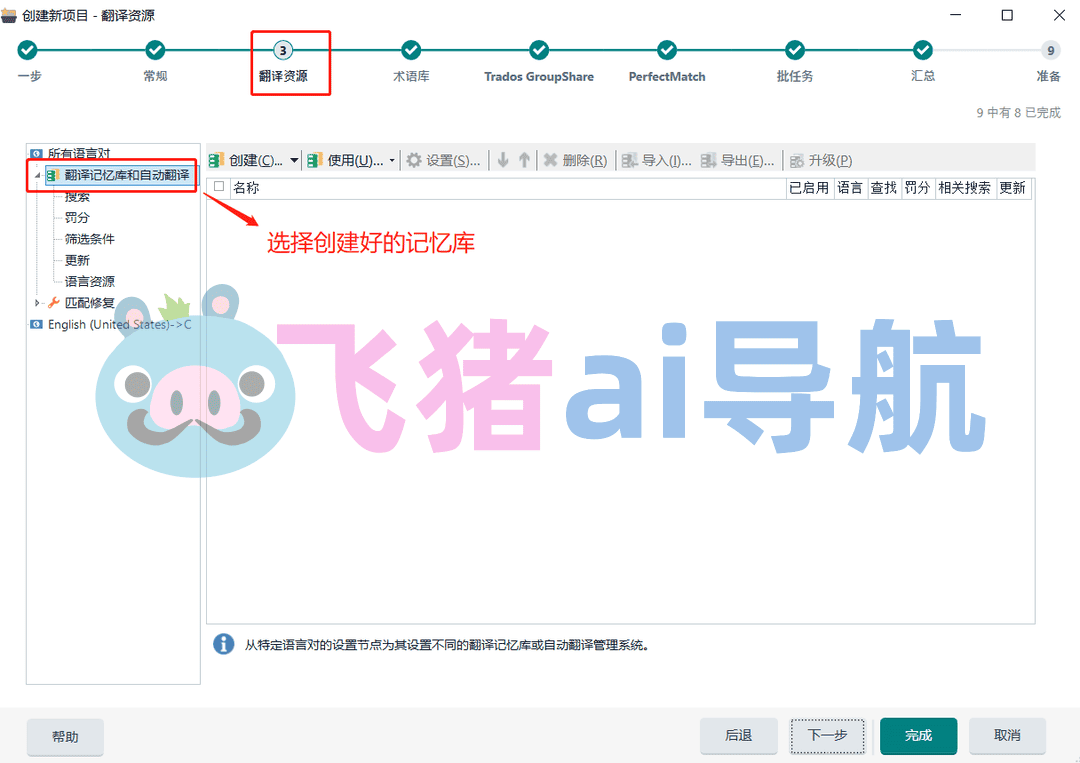Click the move down arrow icon
Screen dimensions: 1080x763
tap(503, 160)
